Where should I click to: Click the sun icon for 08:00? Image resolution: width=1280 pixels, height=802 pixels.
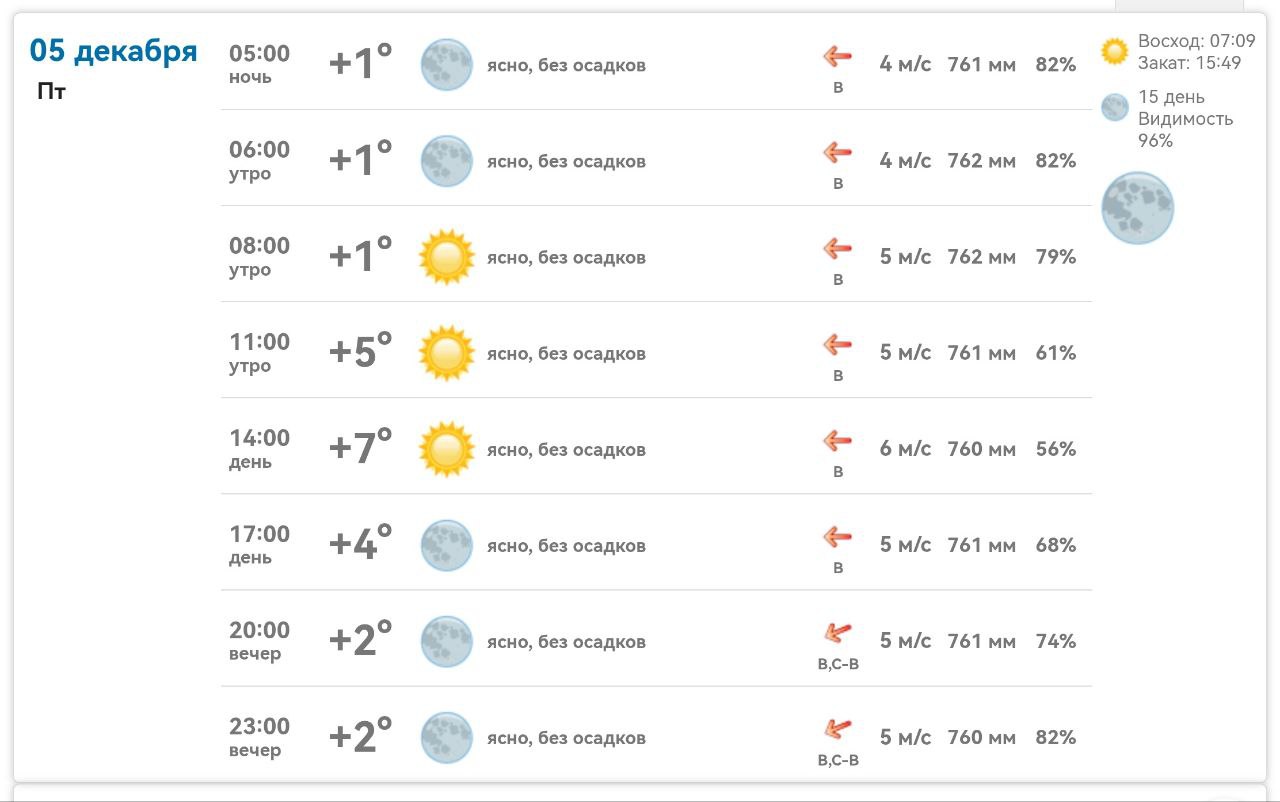[446, 257]
